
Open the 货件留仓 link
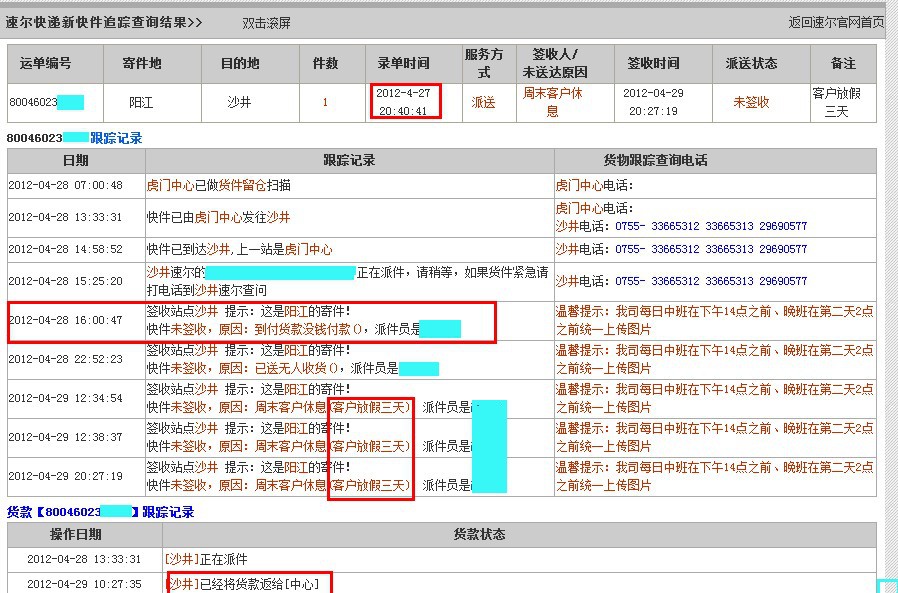[x=242, y=185]
